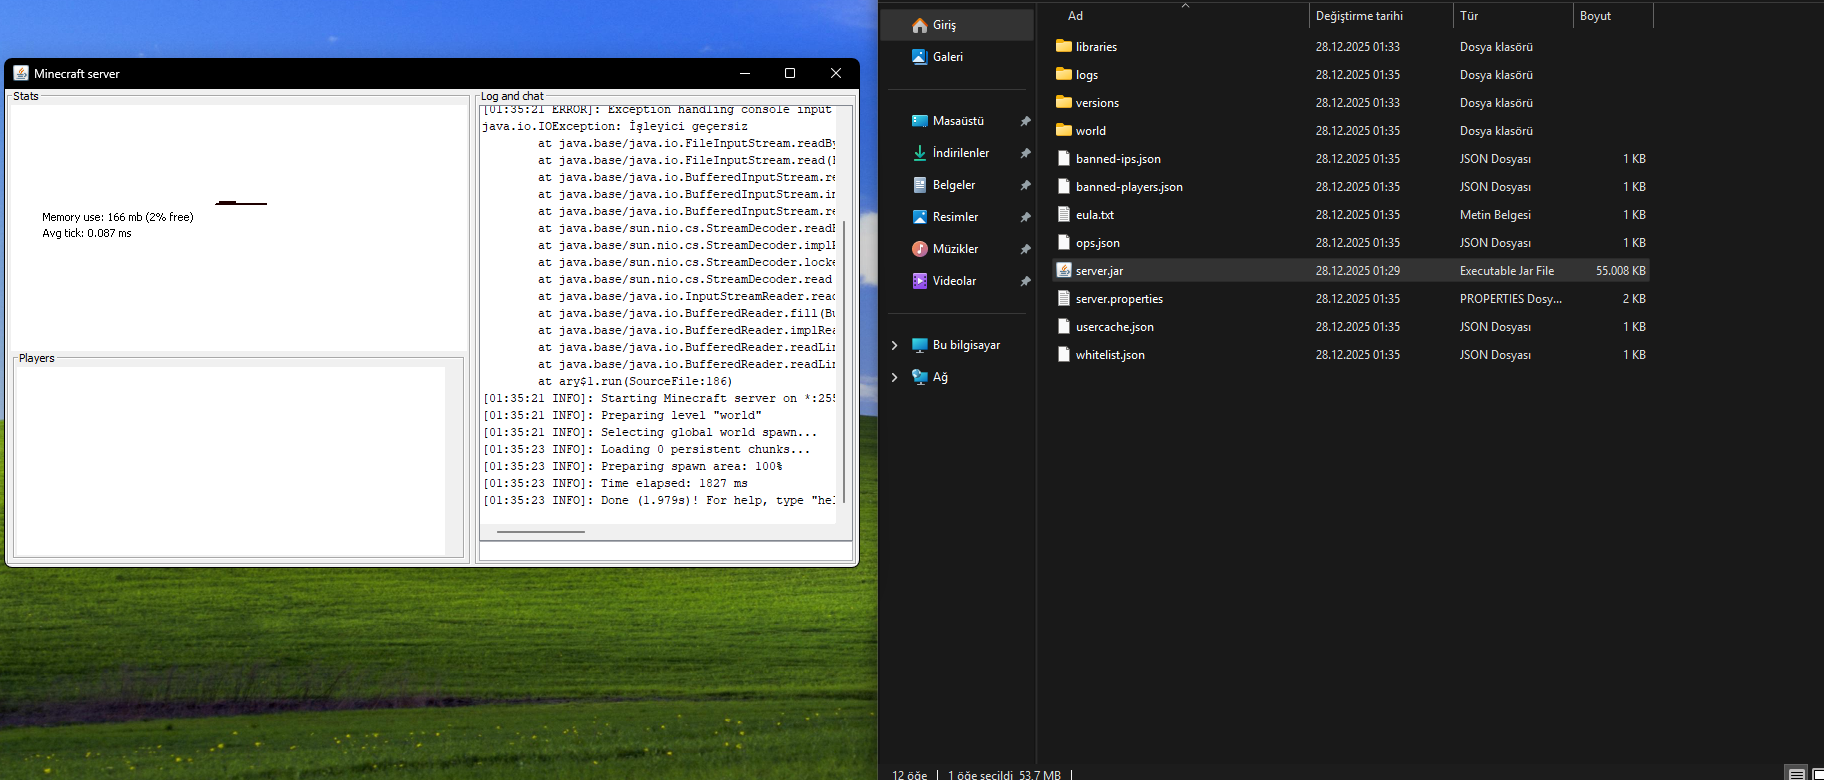
Task: Unpin Masaüstü via its pin icon
Action: (x=1025, y=121)
